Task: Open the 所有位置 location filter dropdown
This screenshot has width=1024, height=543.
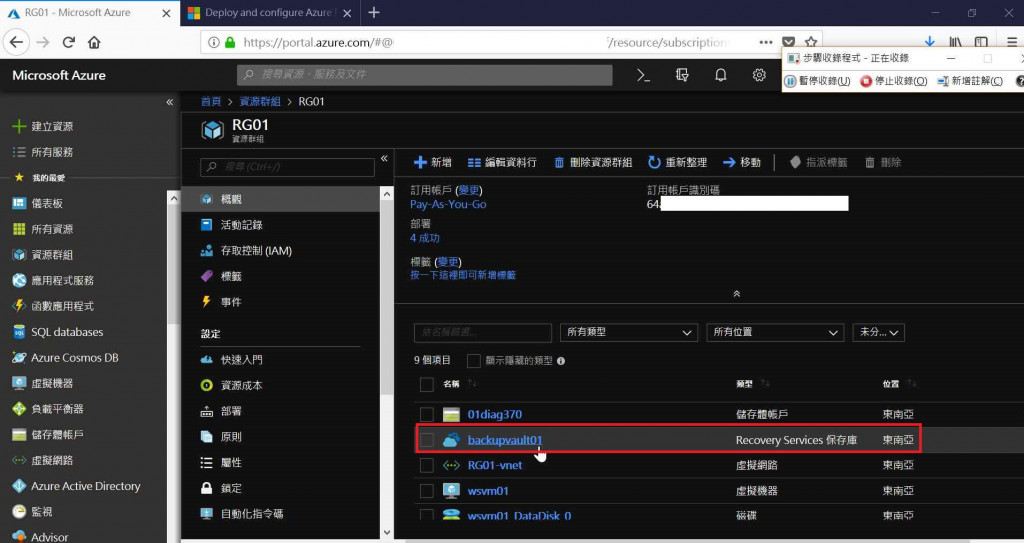Action: point(775,333)
